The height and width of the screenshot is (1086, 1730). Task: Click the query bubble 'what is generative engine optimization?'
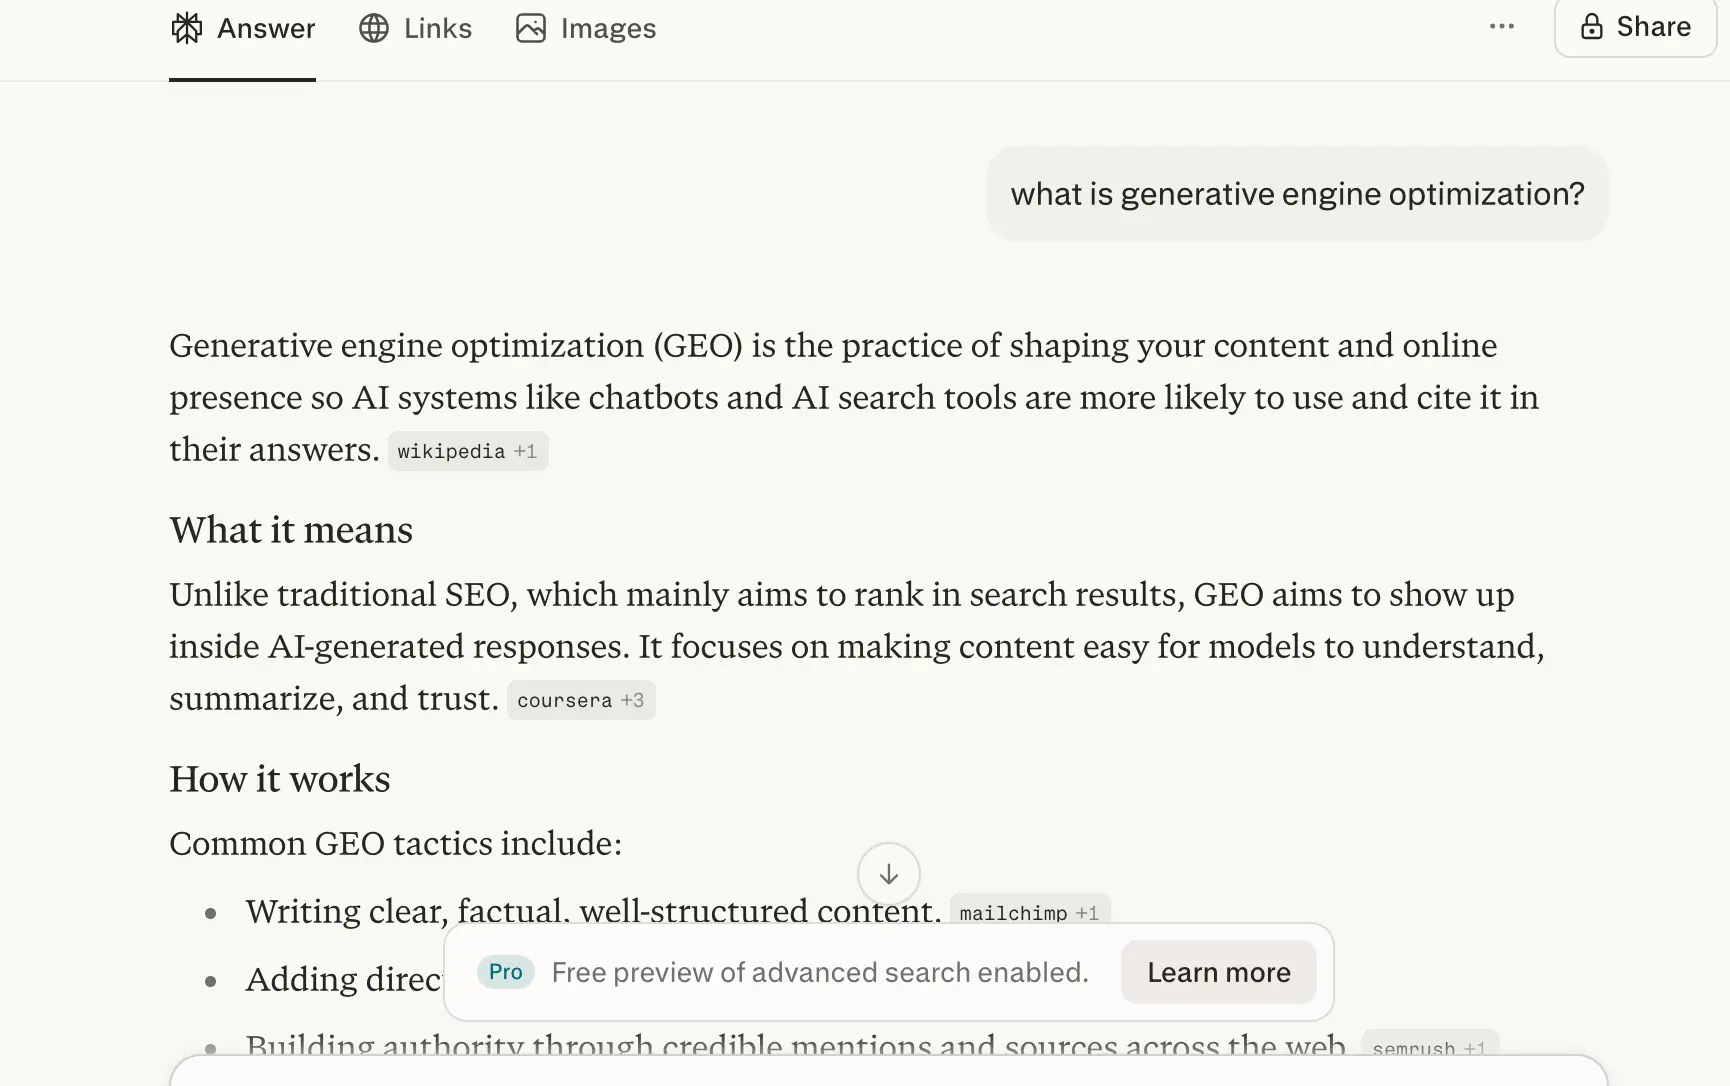tap(1297, 194)
